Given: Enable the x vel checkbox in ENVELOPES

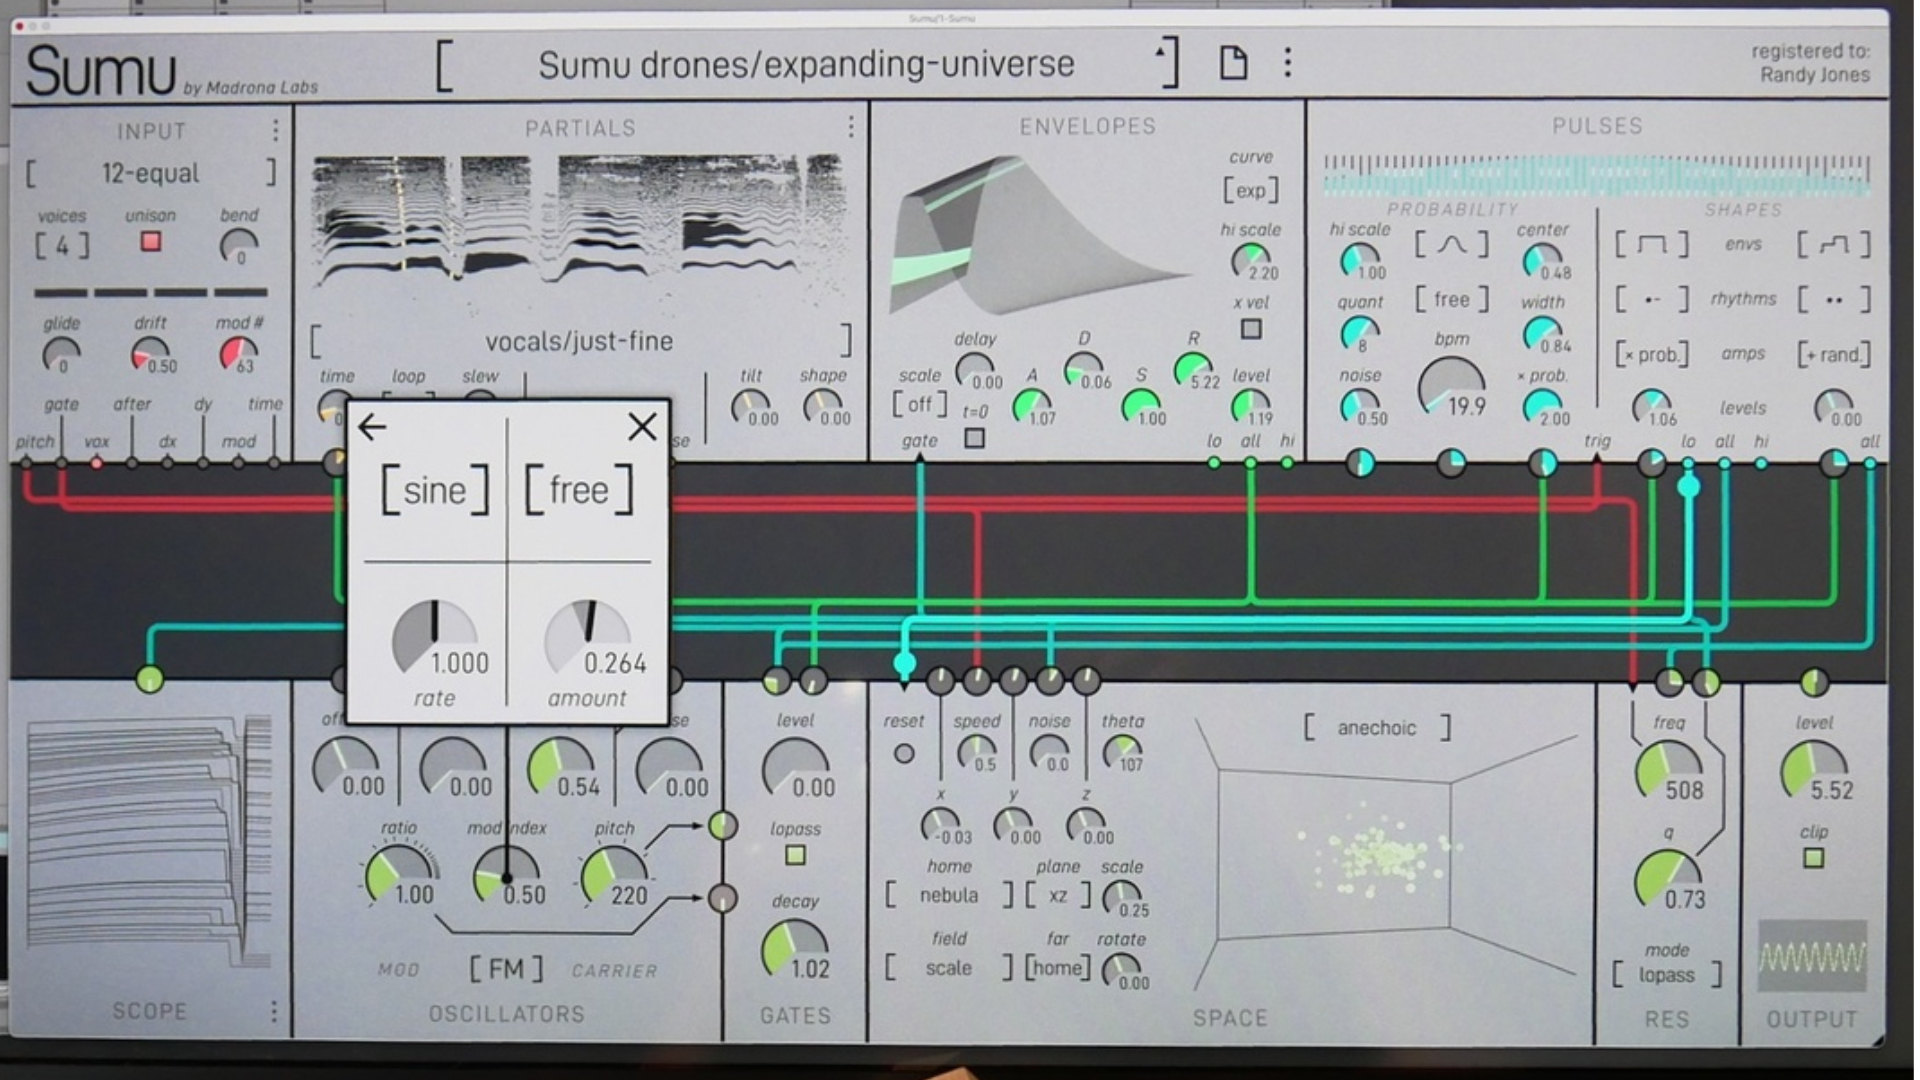Looking at the screenshot, I should click(x=1250, y=329).
